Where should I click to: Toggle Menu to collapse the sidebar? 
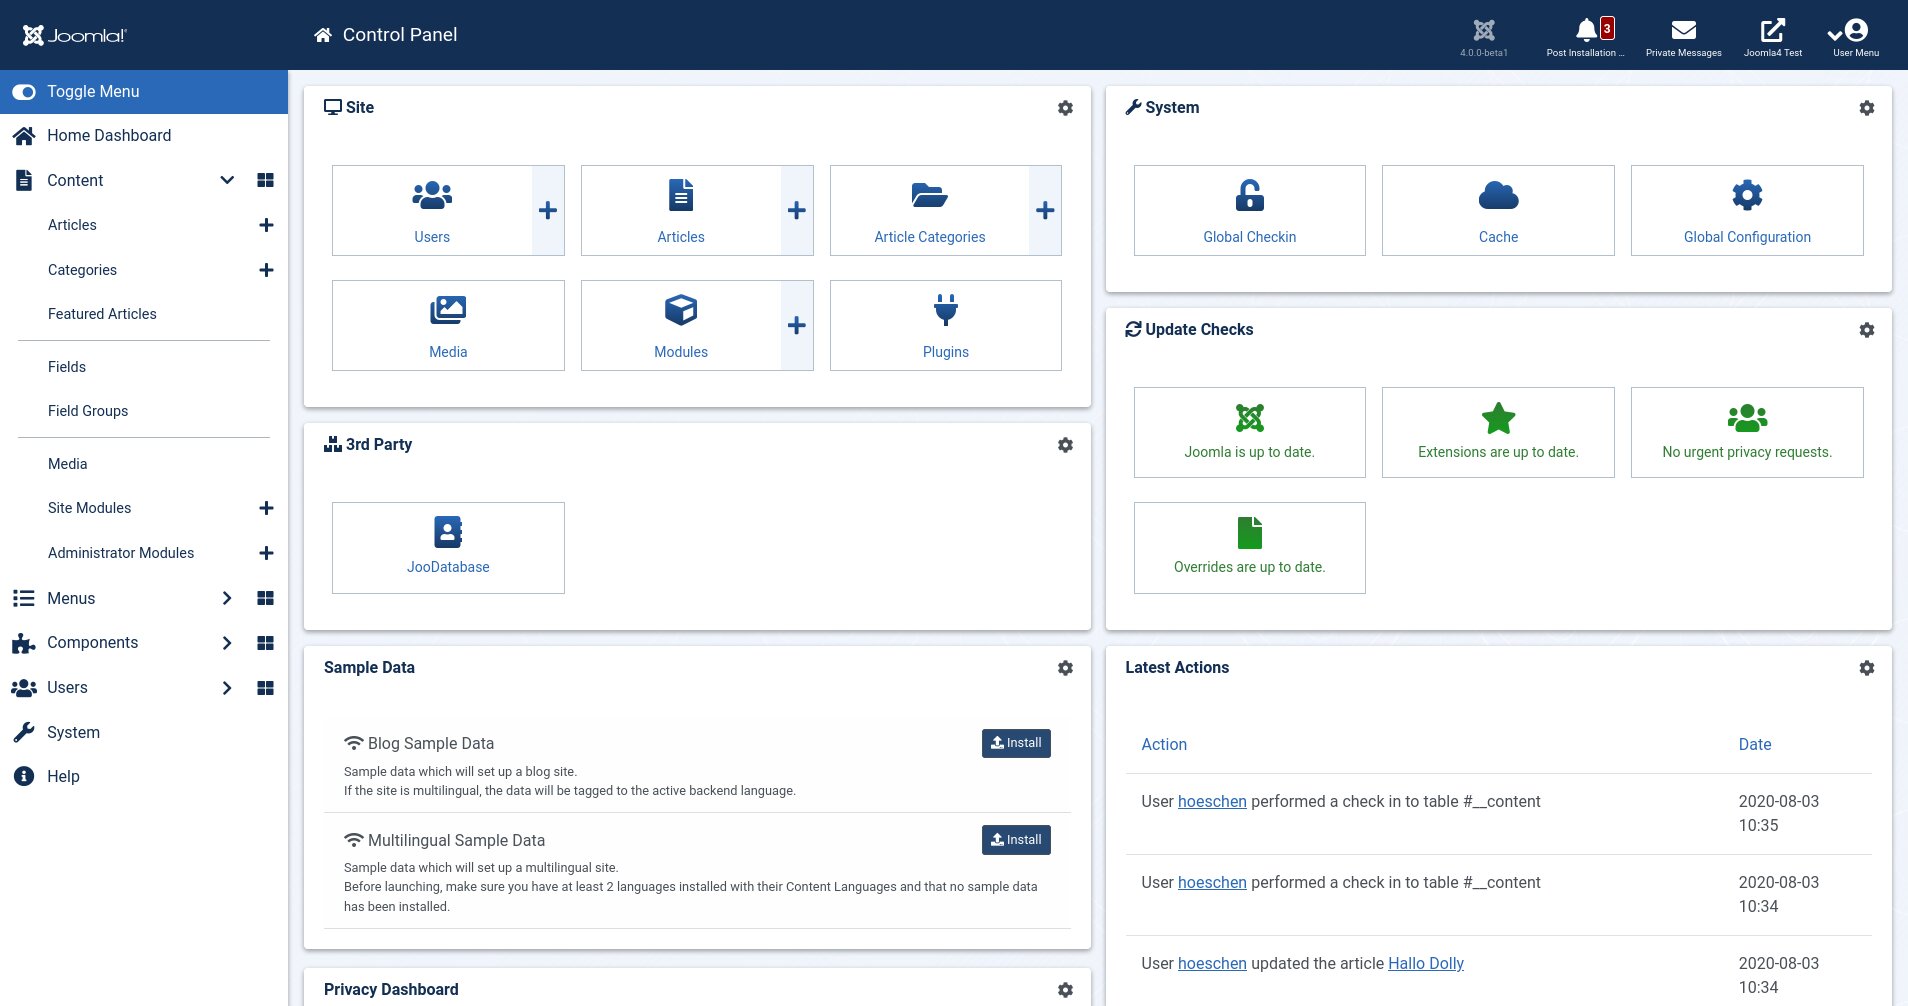tap(93, 91)
